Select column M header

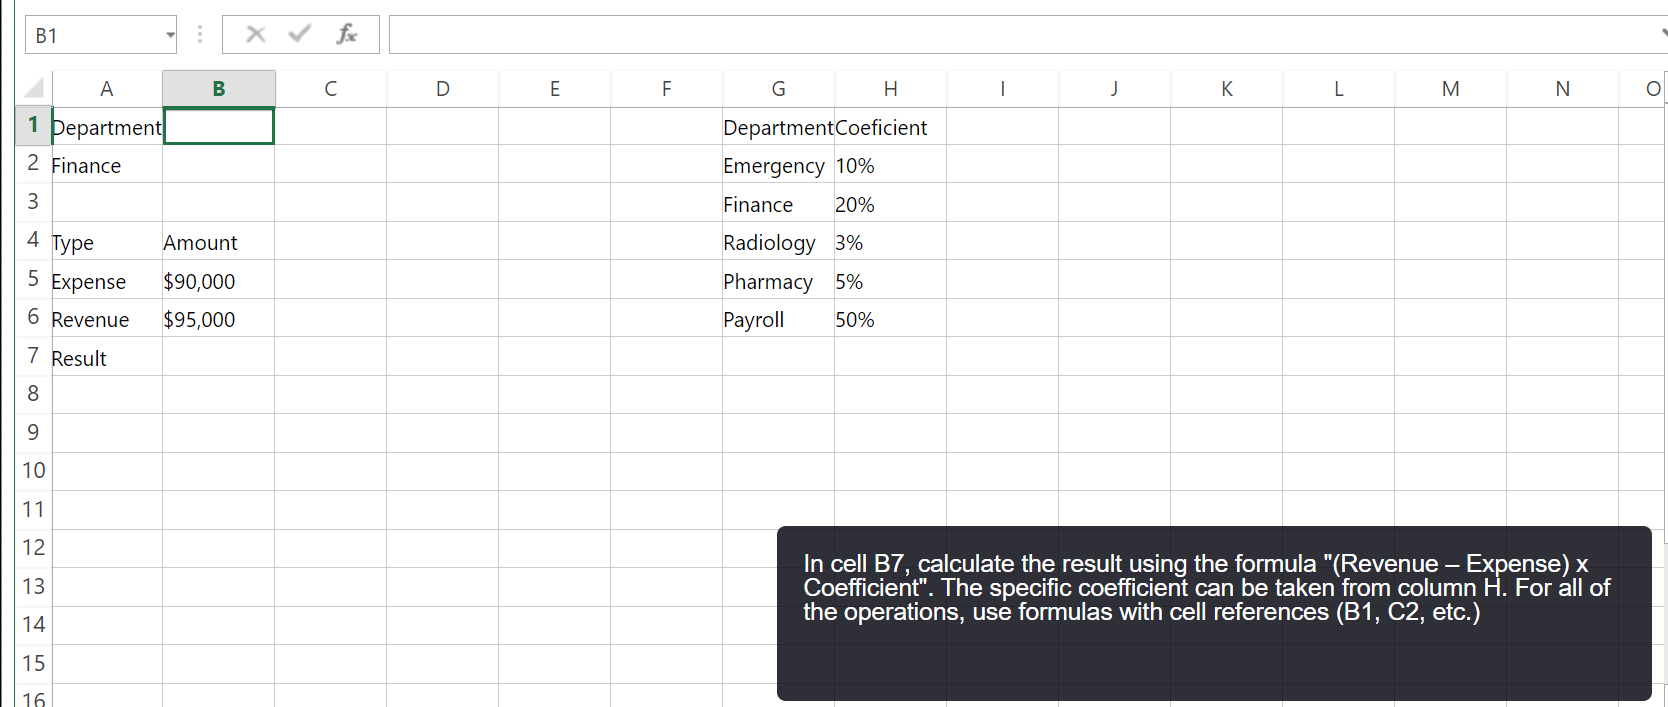coord(1451,88)
